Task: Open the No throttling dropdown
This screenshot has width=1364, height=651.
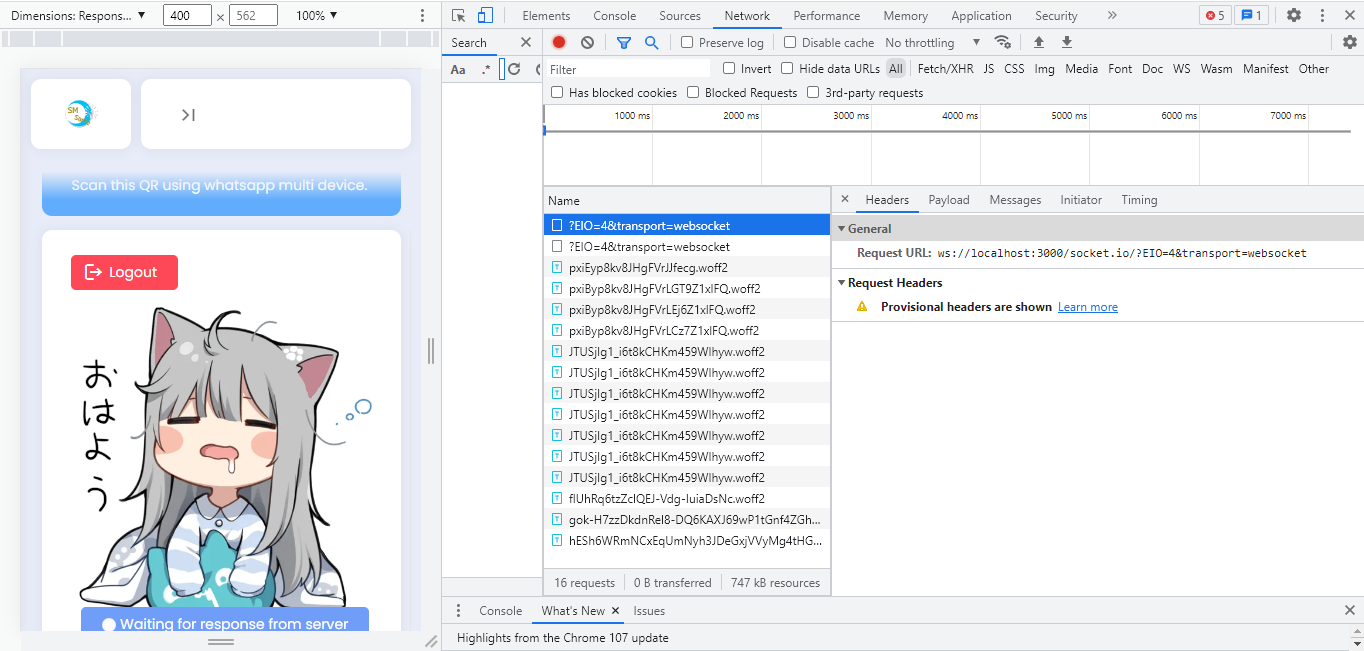Action: click(932, 43)
